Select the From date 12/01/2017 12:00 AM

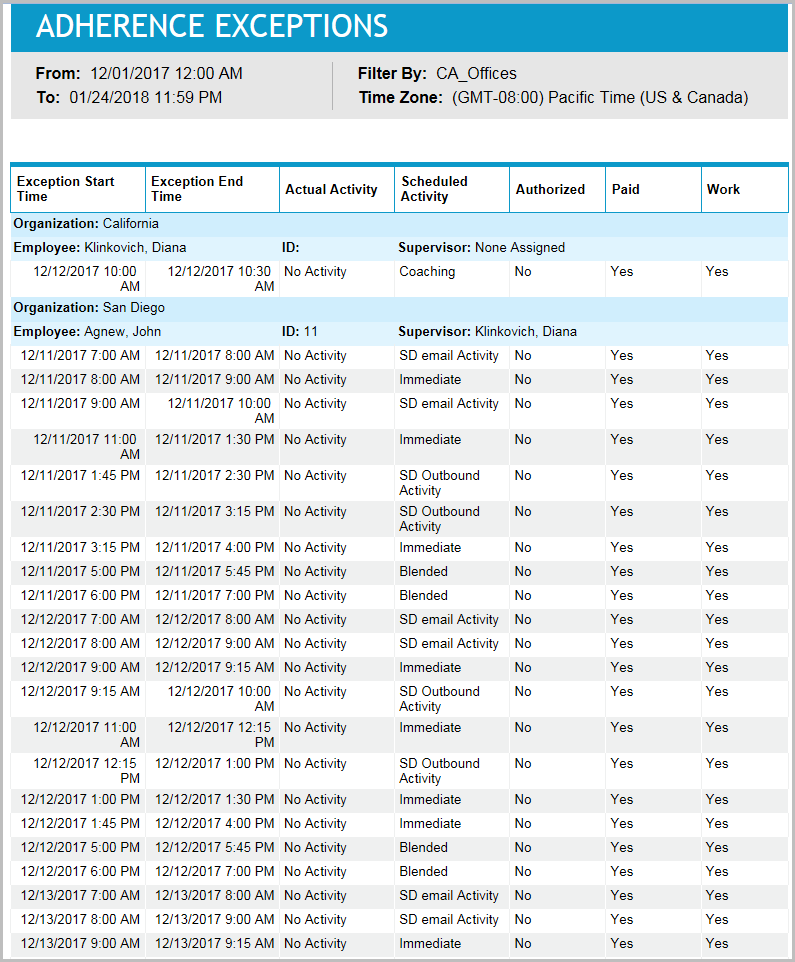[x=166, y=74]
